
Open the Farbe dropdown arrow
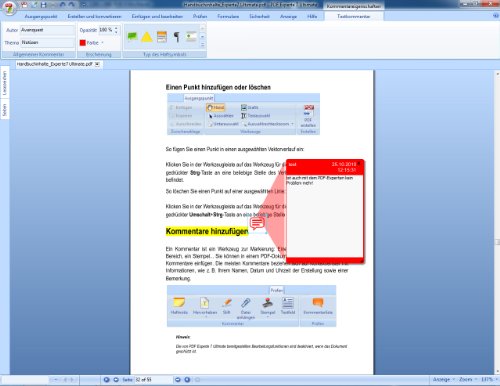tap(102, 43)
